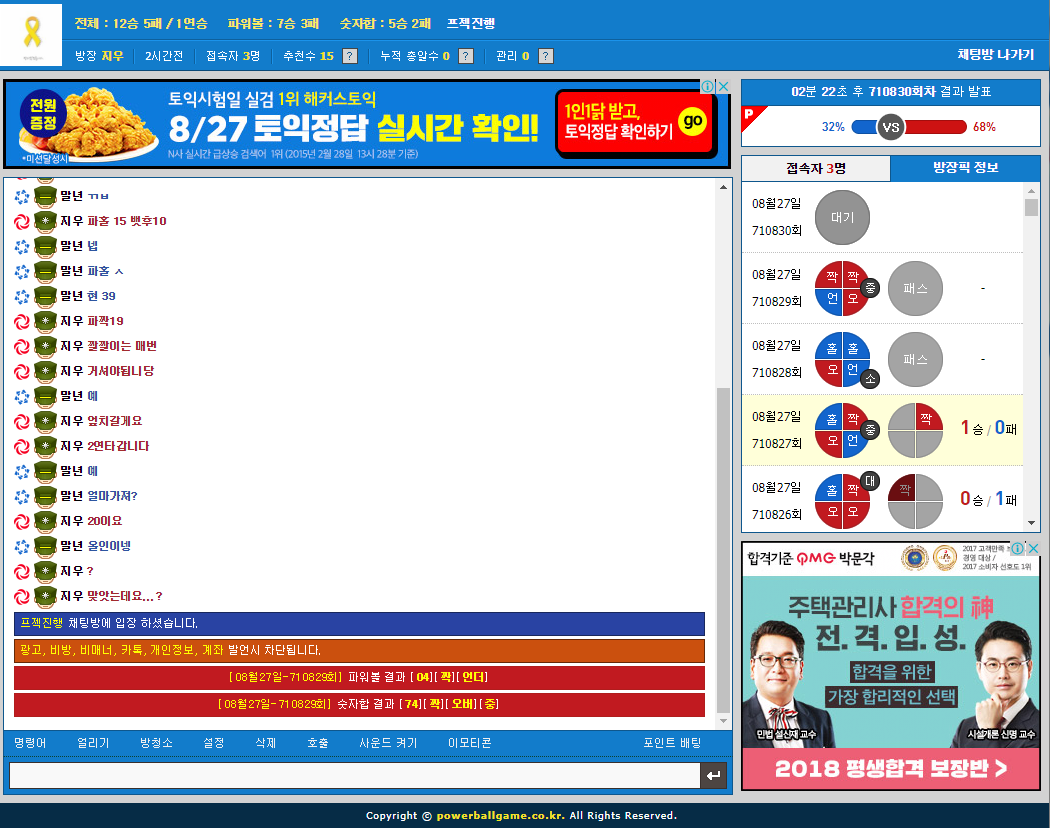The height and width of the screenshot is (828, 1050).
Task: Click the chat scroll down arrow
Action: click(x=723, y=721)
